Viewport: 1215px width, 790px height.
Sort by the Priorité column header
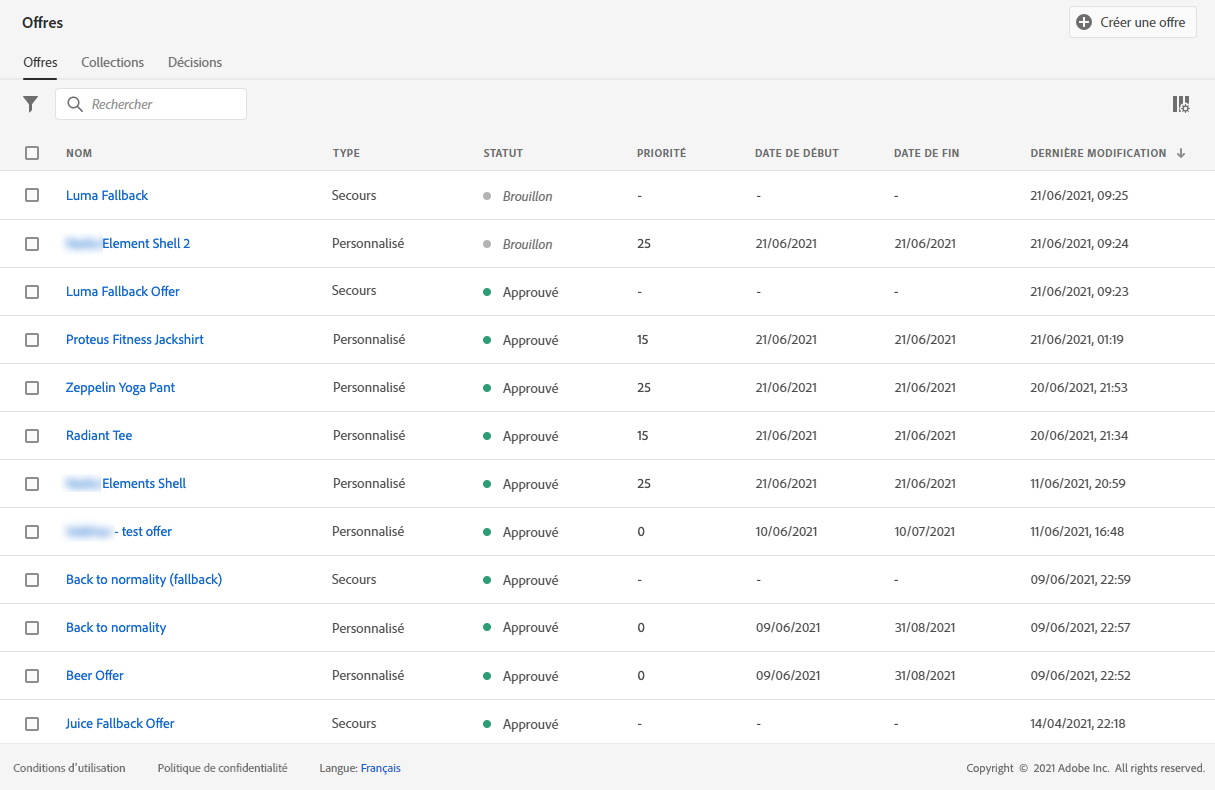[661, 153]
